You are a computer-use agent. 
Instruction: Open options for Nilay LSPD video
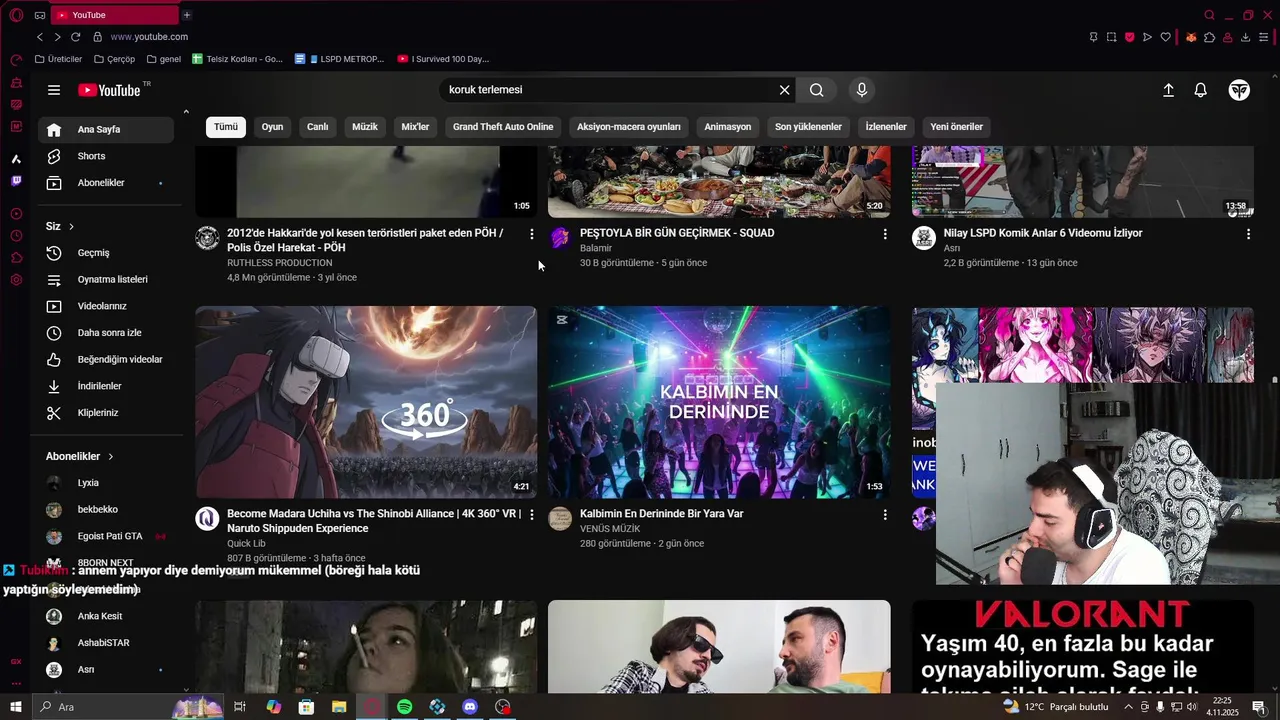pyautogui.click(x=1248, y=234)
